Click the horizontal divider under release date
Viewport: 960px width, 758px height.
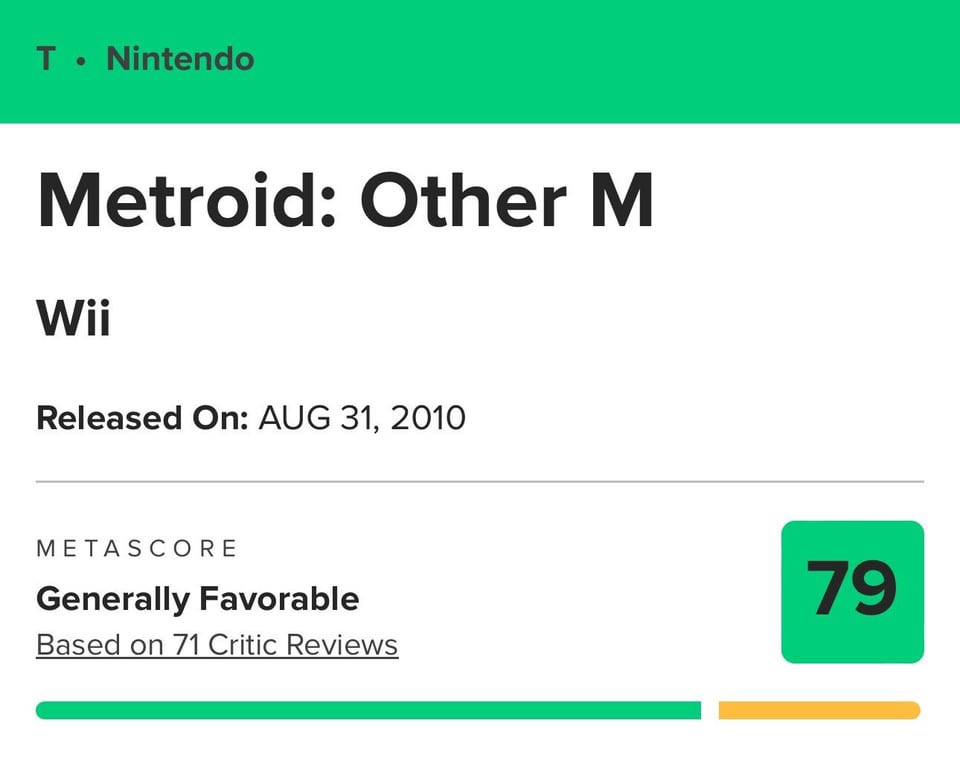pos(480,482)
